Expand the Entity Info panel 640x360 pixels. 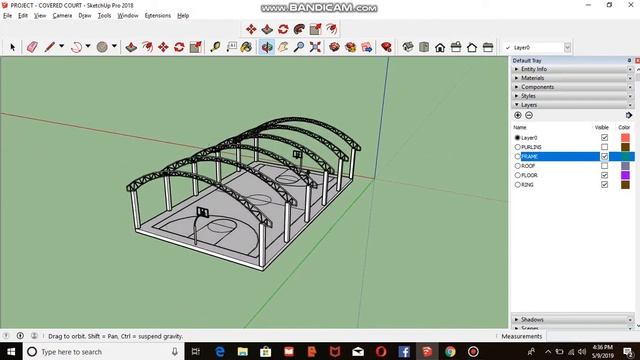click(x=572, y=69)
